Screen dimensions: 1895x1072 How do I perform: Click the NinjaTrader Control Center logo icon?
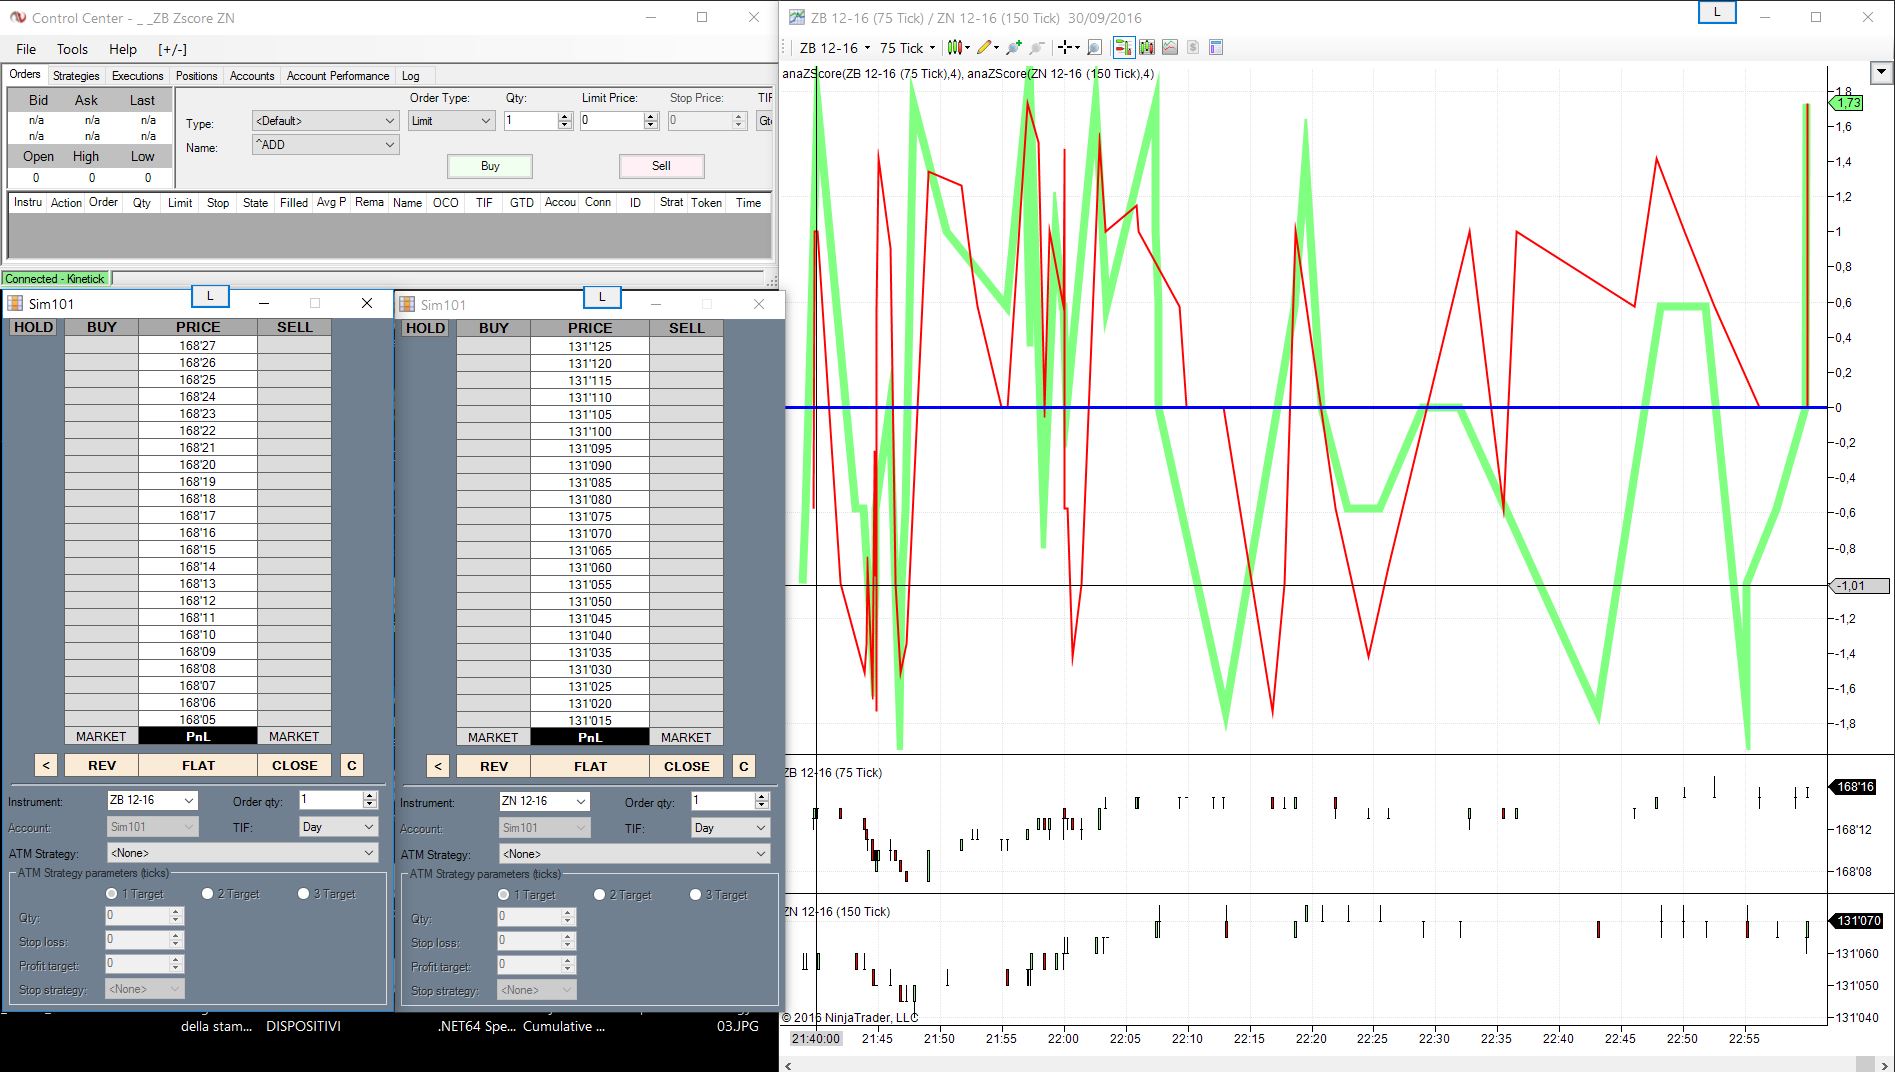(x=17, y=17)
